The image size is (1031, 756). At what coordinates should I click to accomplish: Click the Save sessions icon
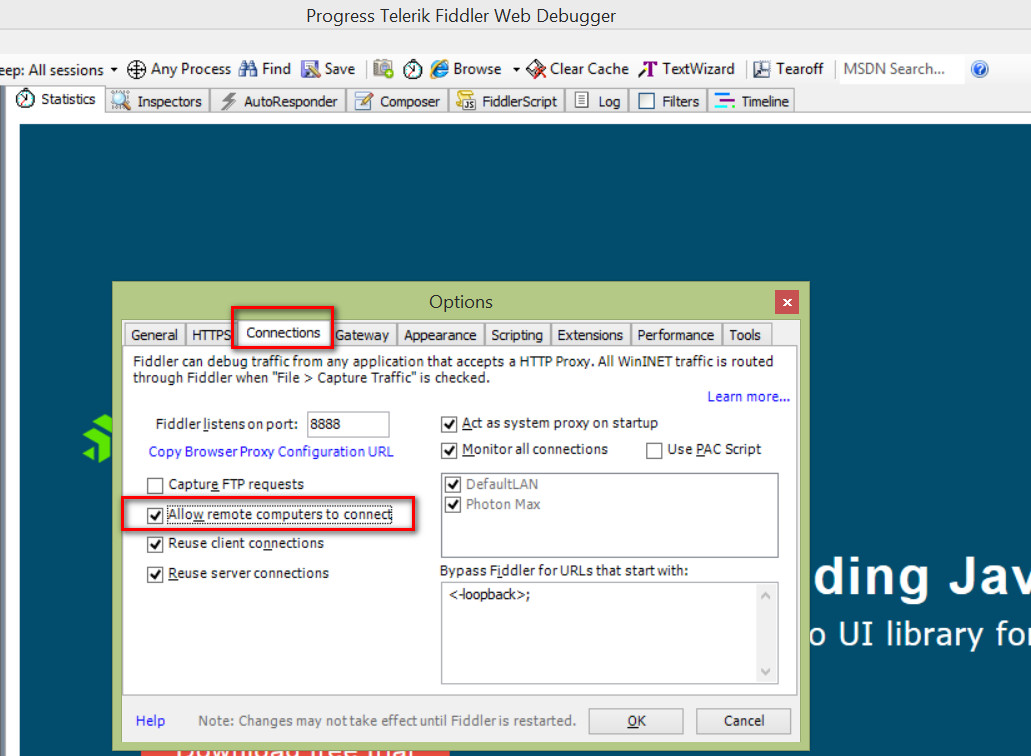coord(310,69)
